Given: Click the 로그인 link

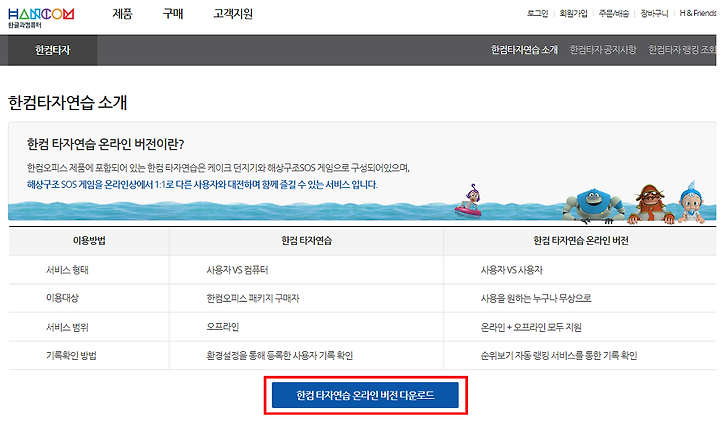Looking at the screenshot, I should (x=537, y=13).
